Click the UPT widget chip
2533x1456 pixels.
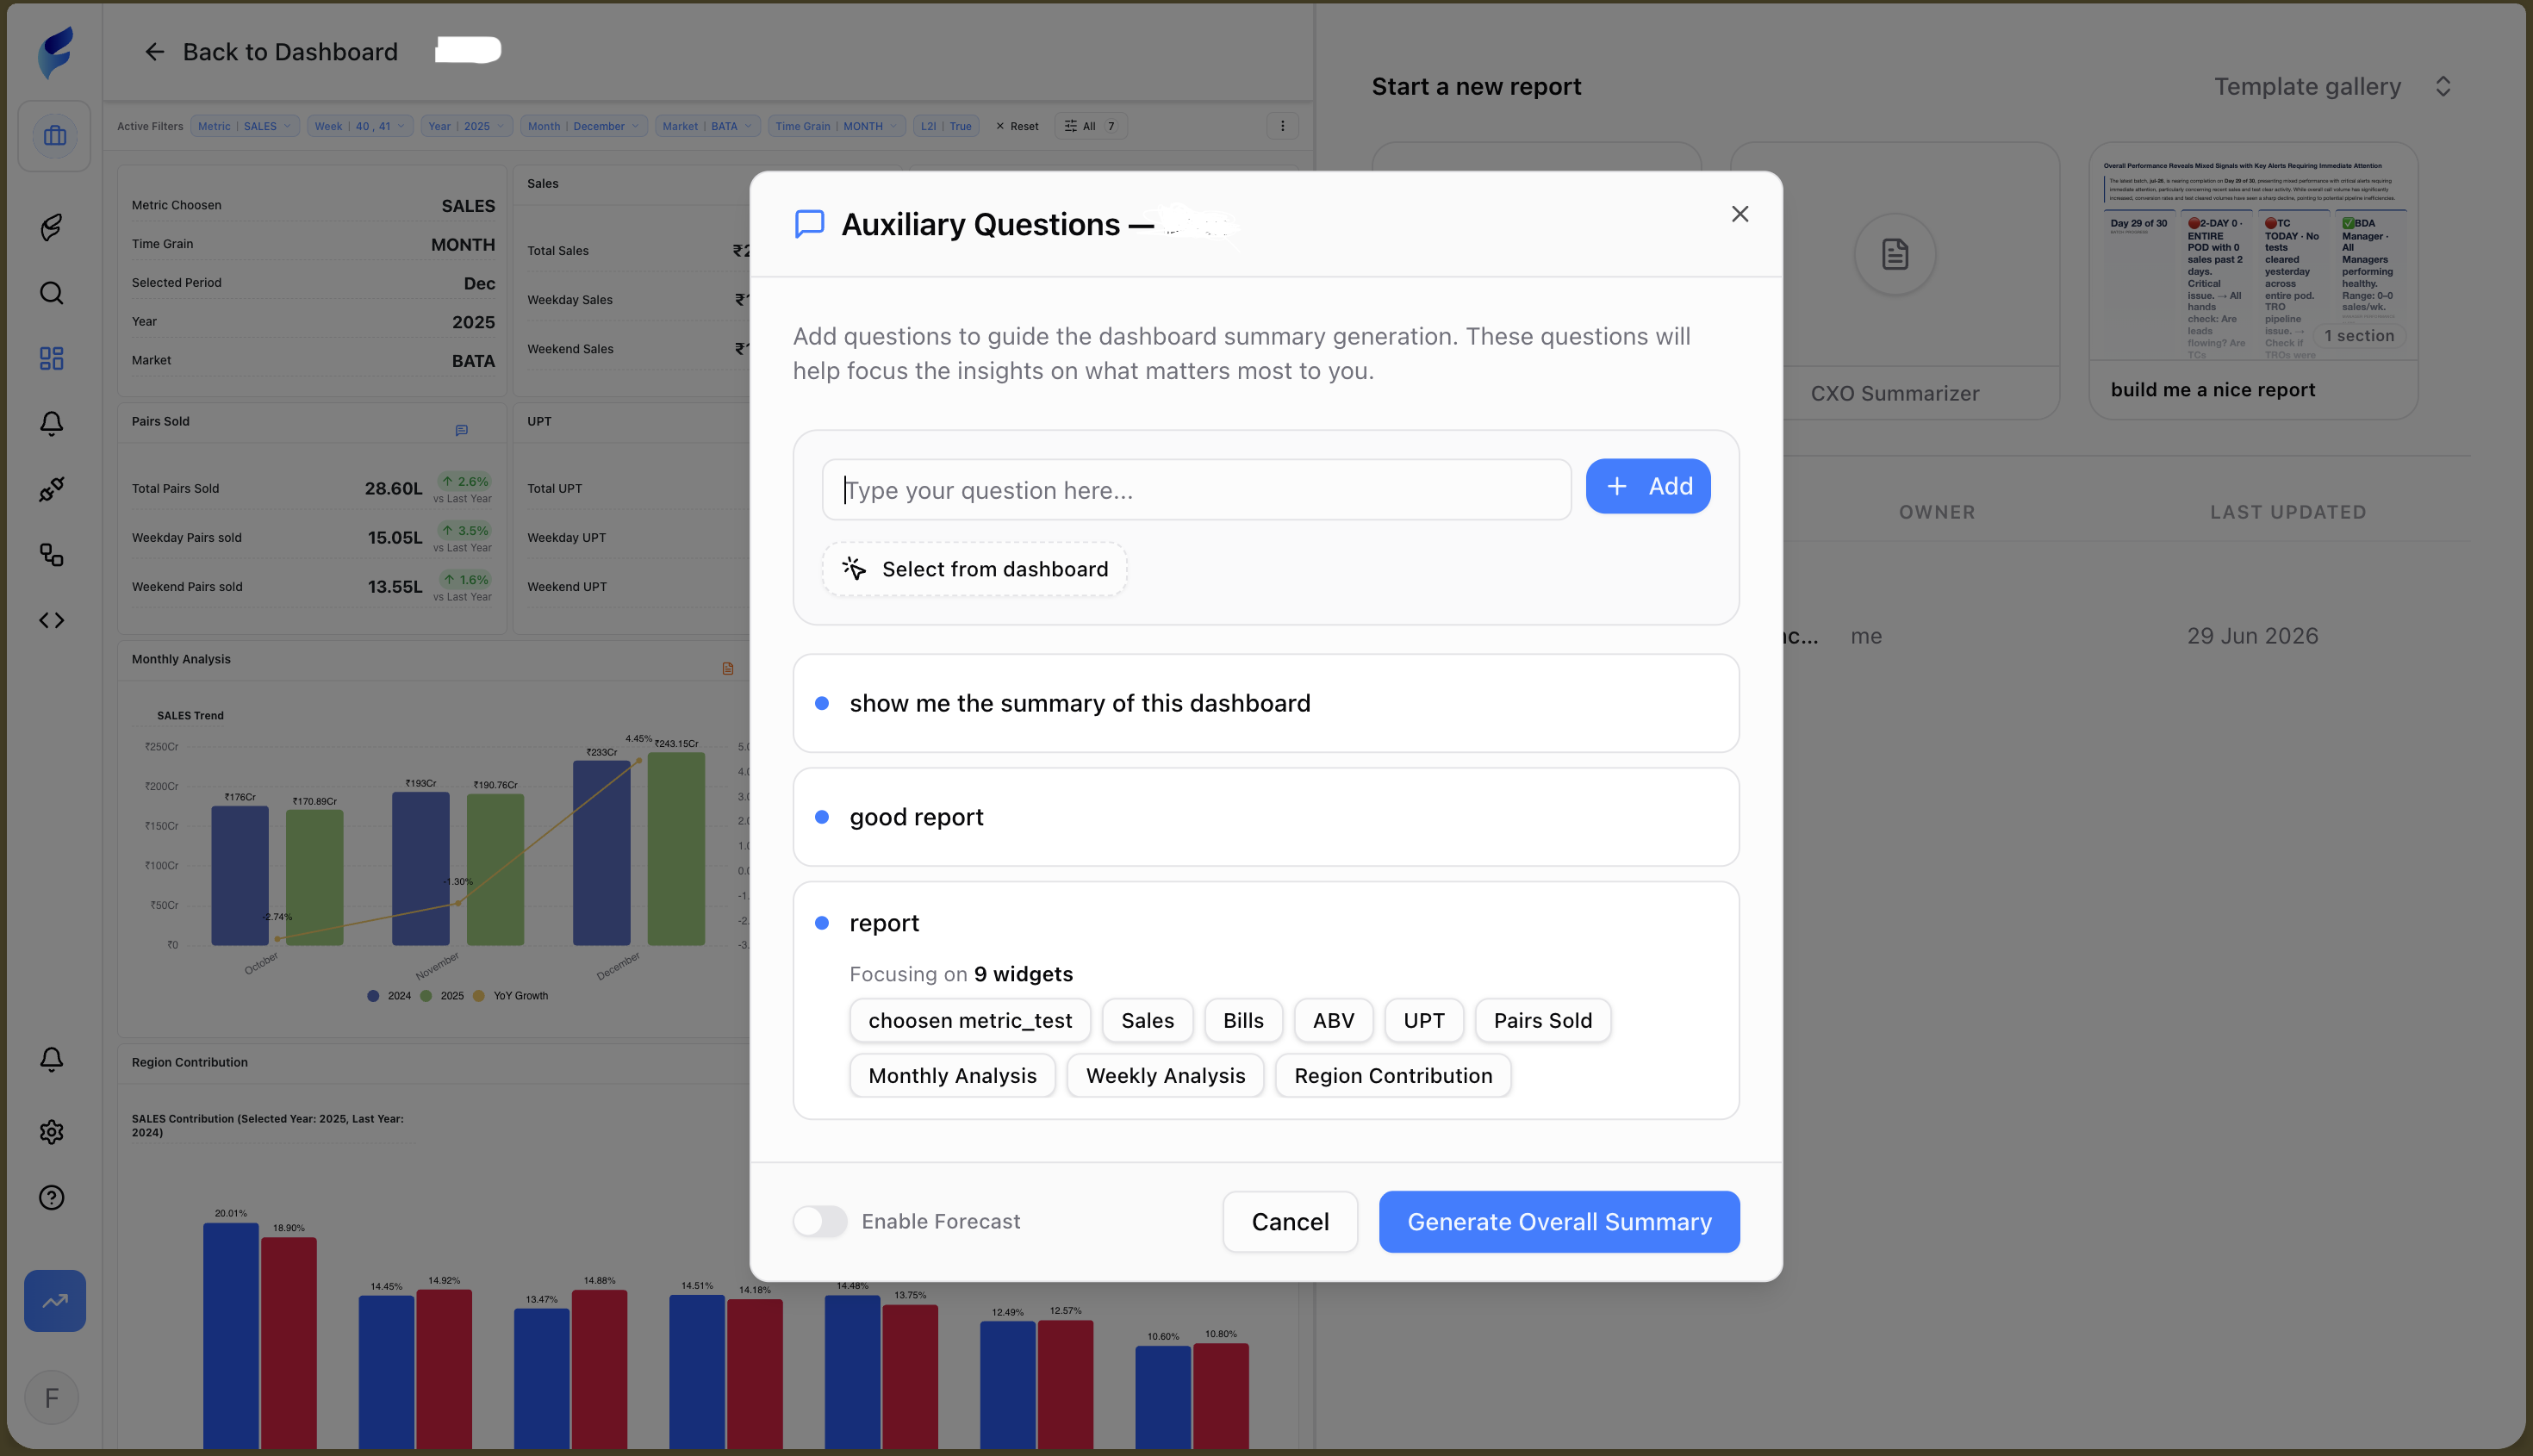(x=1424, y=1020)
